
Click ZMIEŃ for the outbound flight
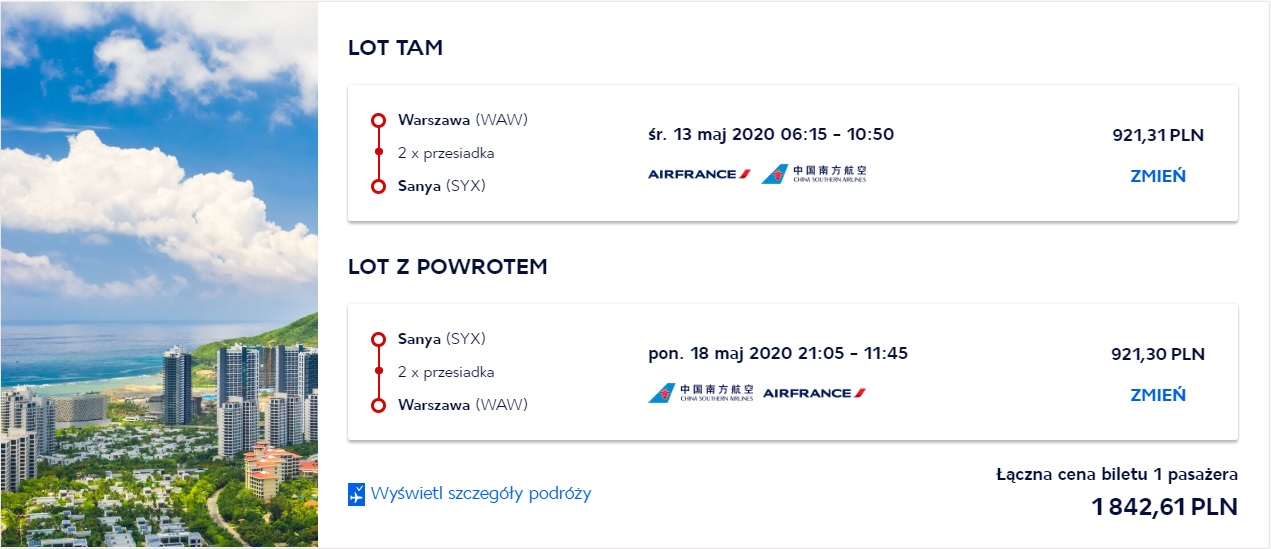(x=1158, y=176)
